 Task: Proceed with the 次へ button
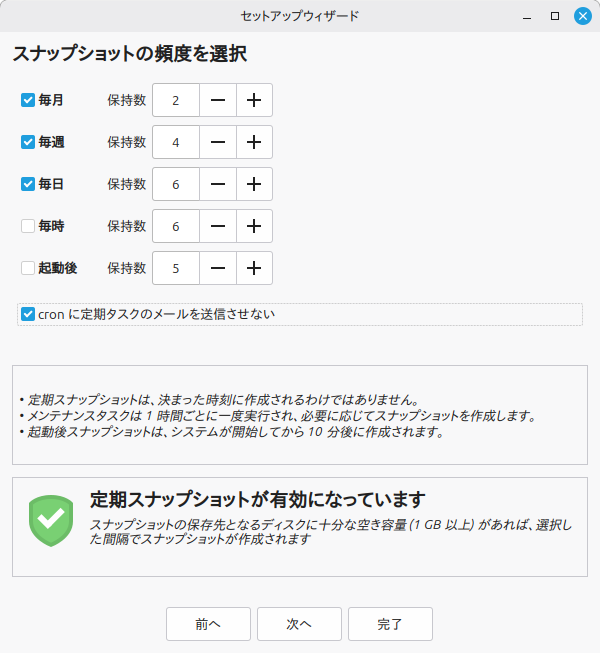[x=299, y=624]
